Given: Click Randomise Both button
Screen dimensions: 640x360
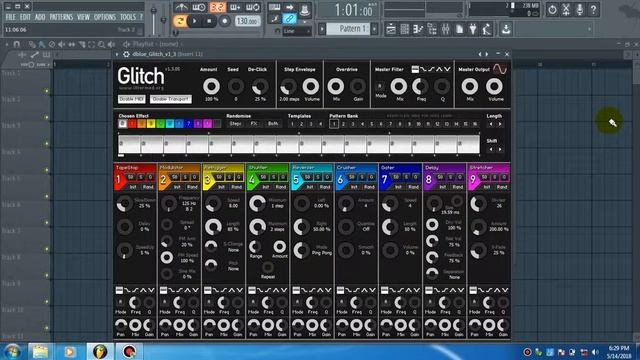Looking at the screenshot, I should click(x=273, y=124).
